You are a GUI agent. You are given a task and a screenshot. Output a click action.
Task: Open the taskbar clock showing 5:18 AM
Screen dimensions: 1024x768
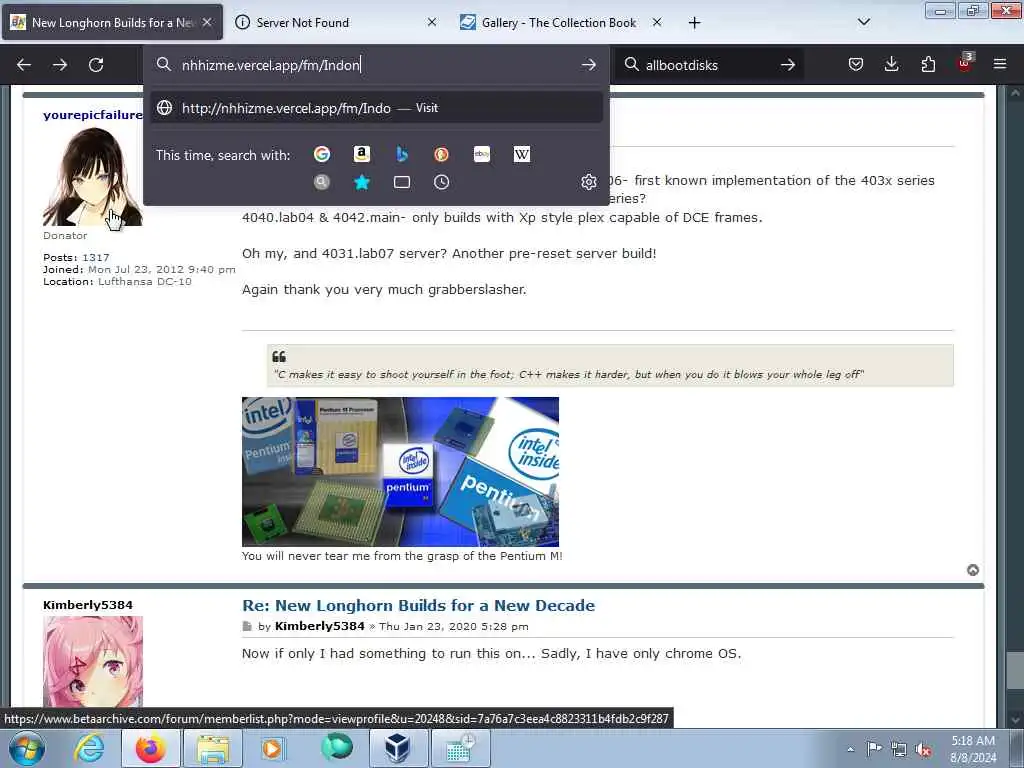(x=973, y=749)
